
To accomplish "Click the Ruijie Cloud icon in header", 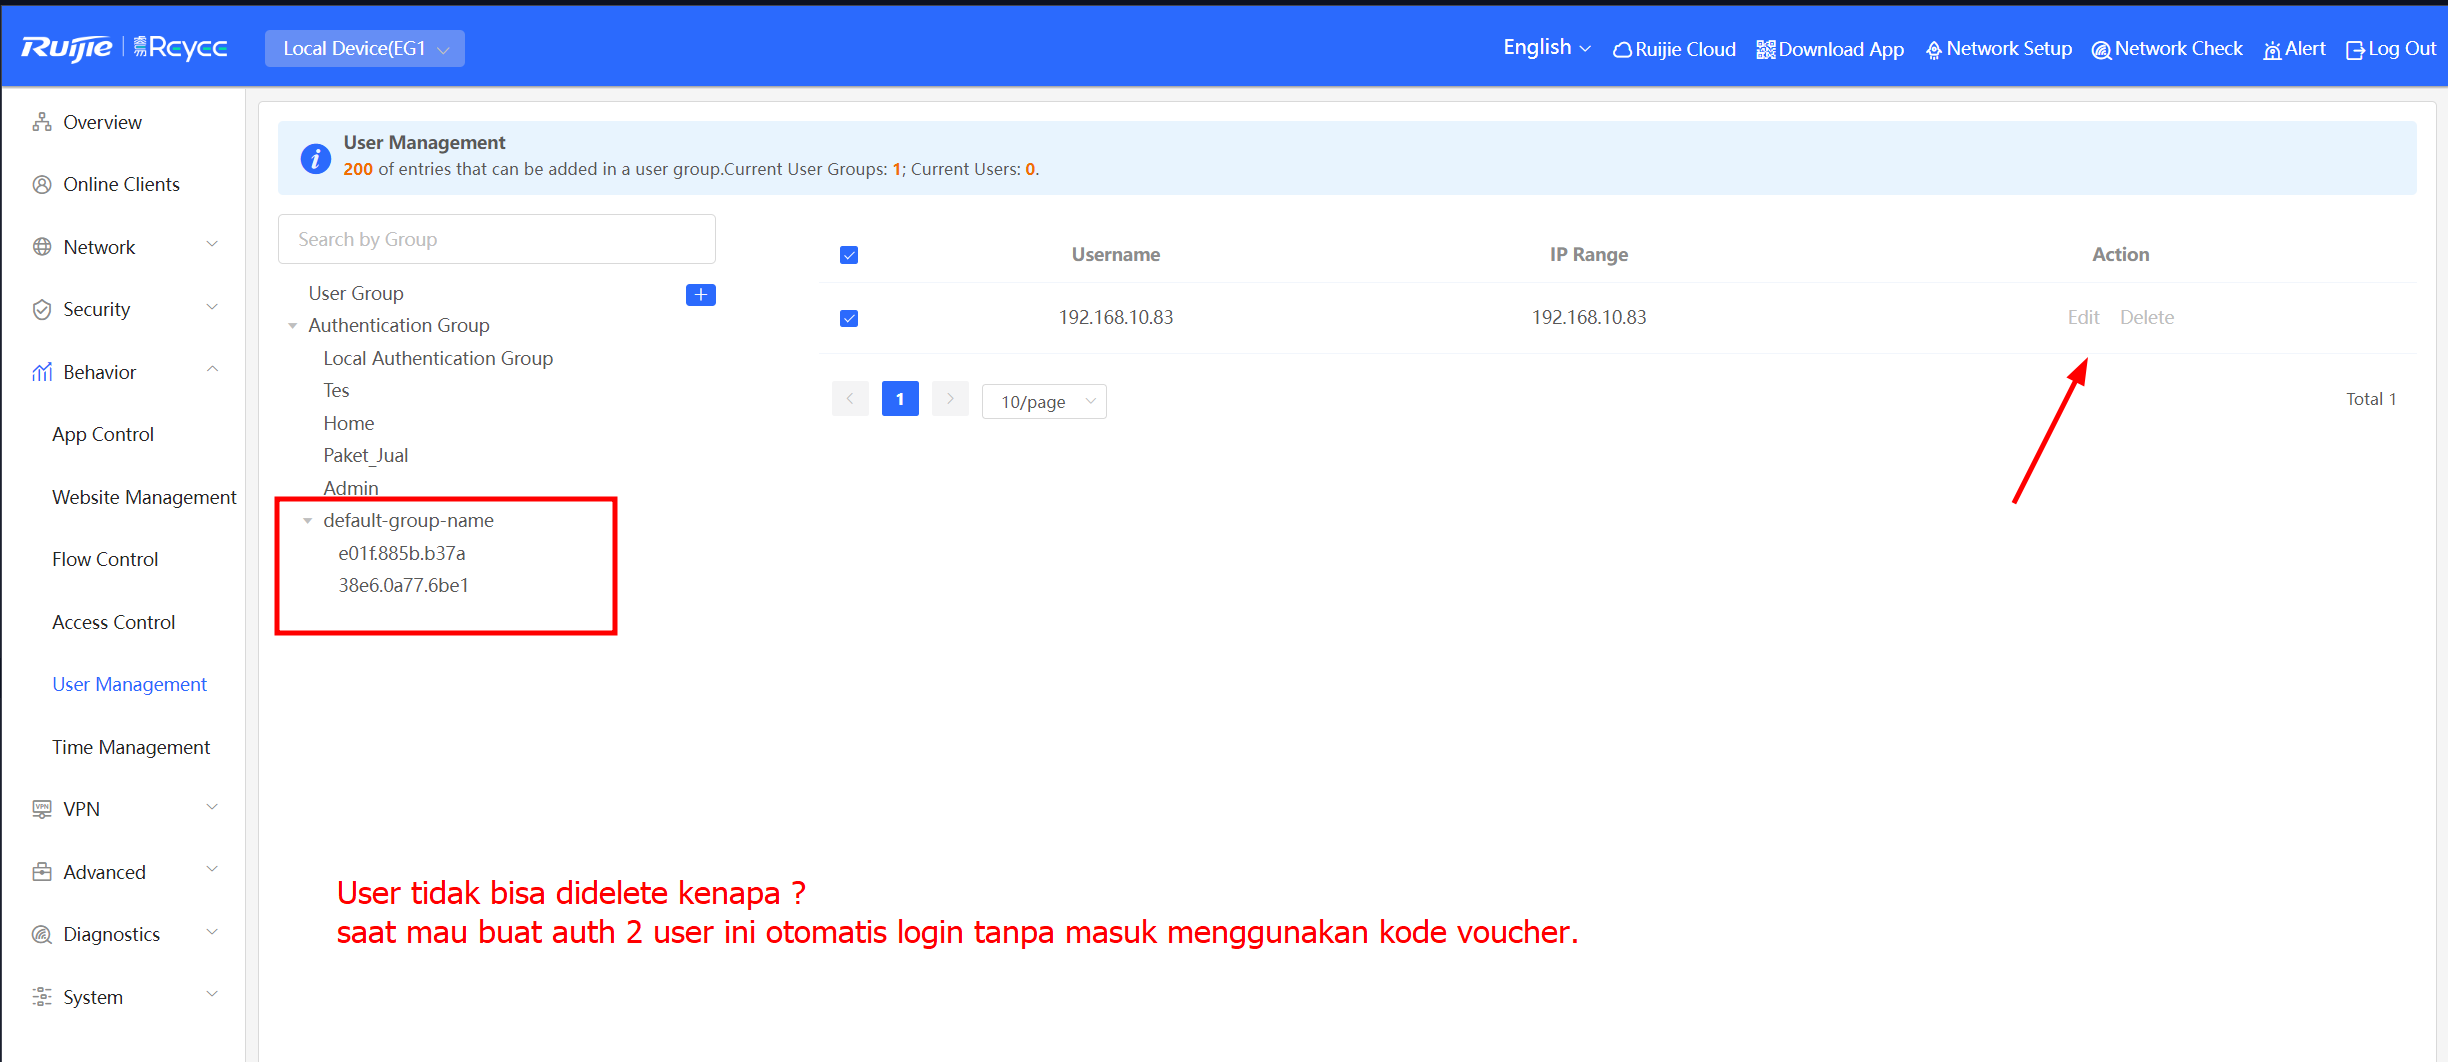I will (1622, 50).
